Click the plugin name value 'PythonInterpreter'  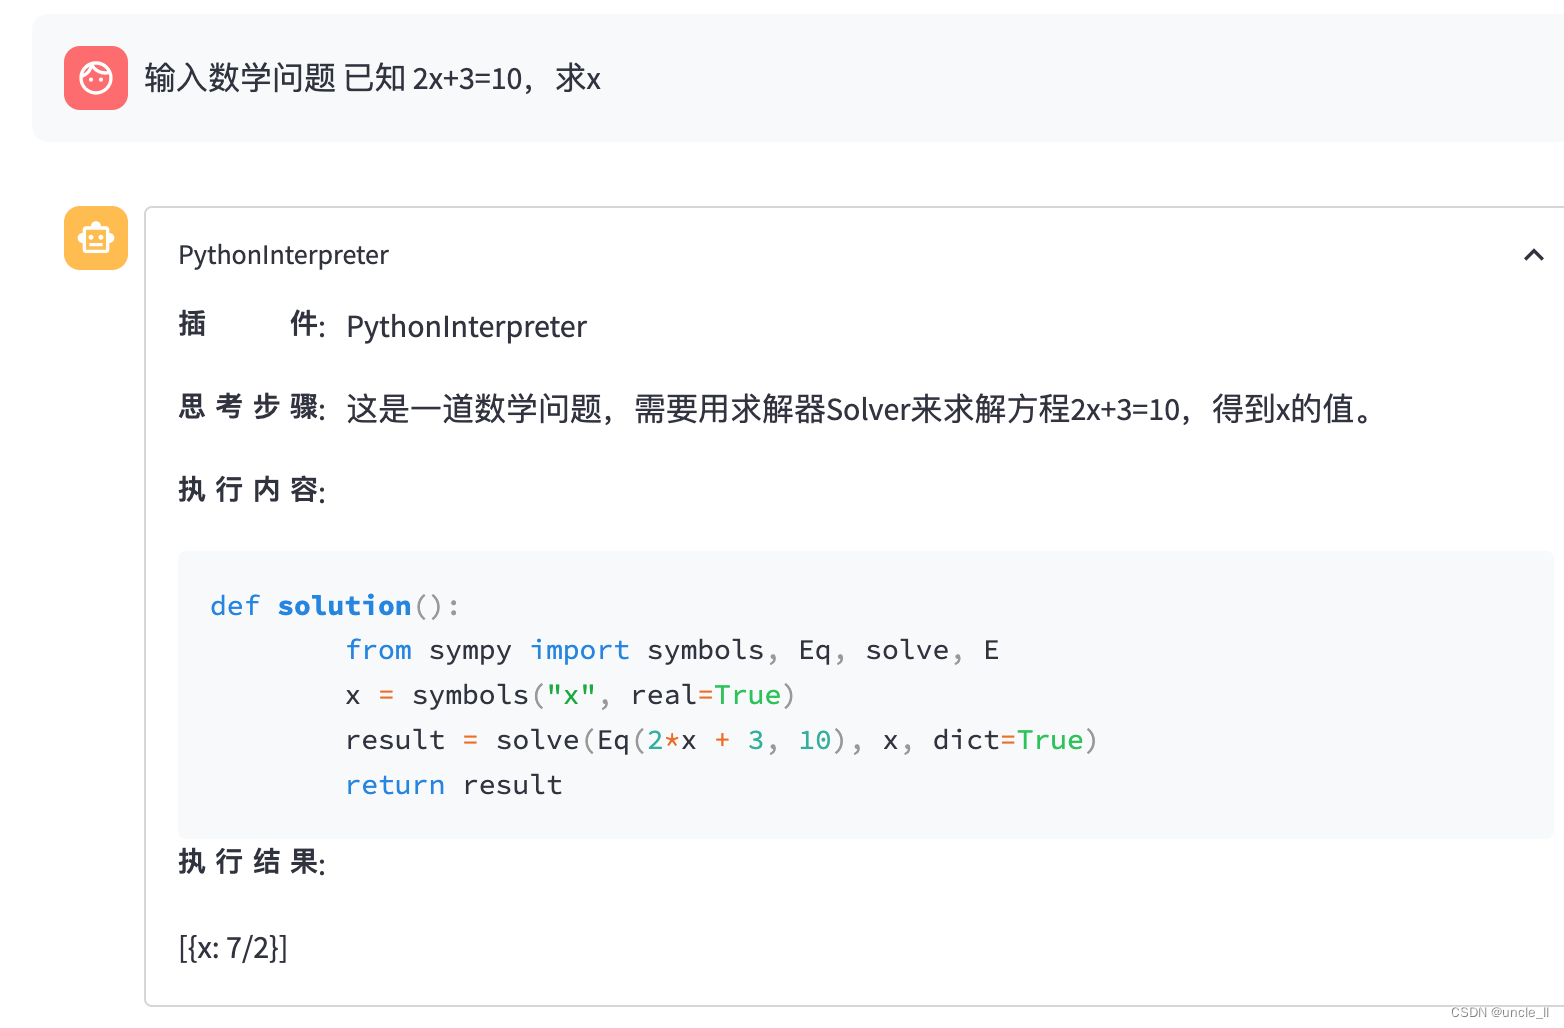tap(466, 327)
